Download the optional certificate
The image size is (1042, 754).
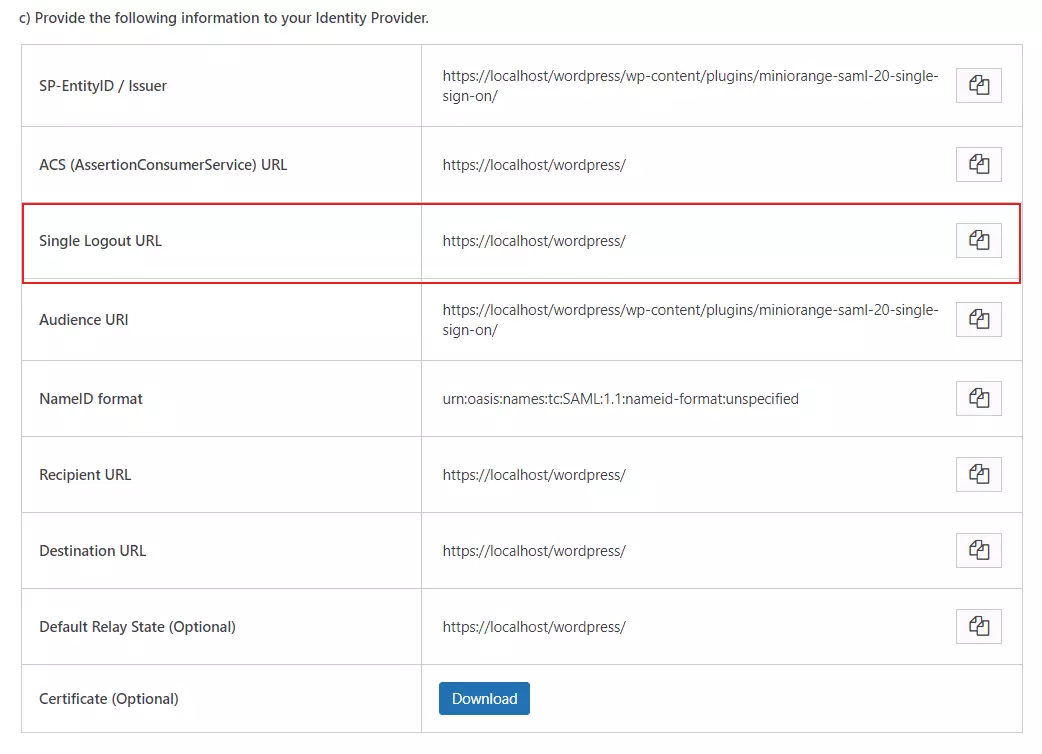(x=484, y=698)
